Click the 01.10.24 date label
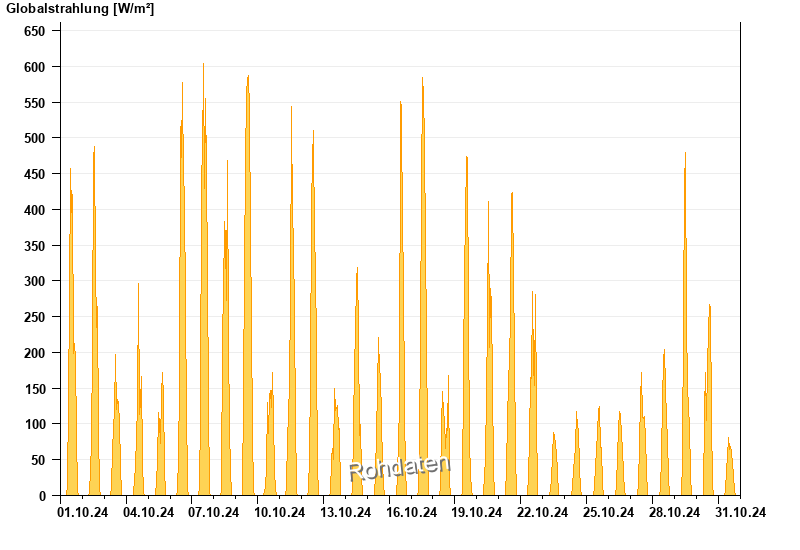The height and width of the screenshot is (550, 800). click(x=83, y=512)
